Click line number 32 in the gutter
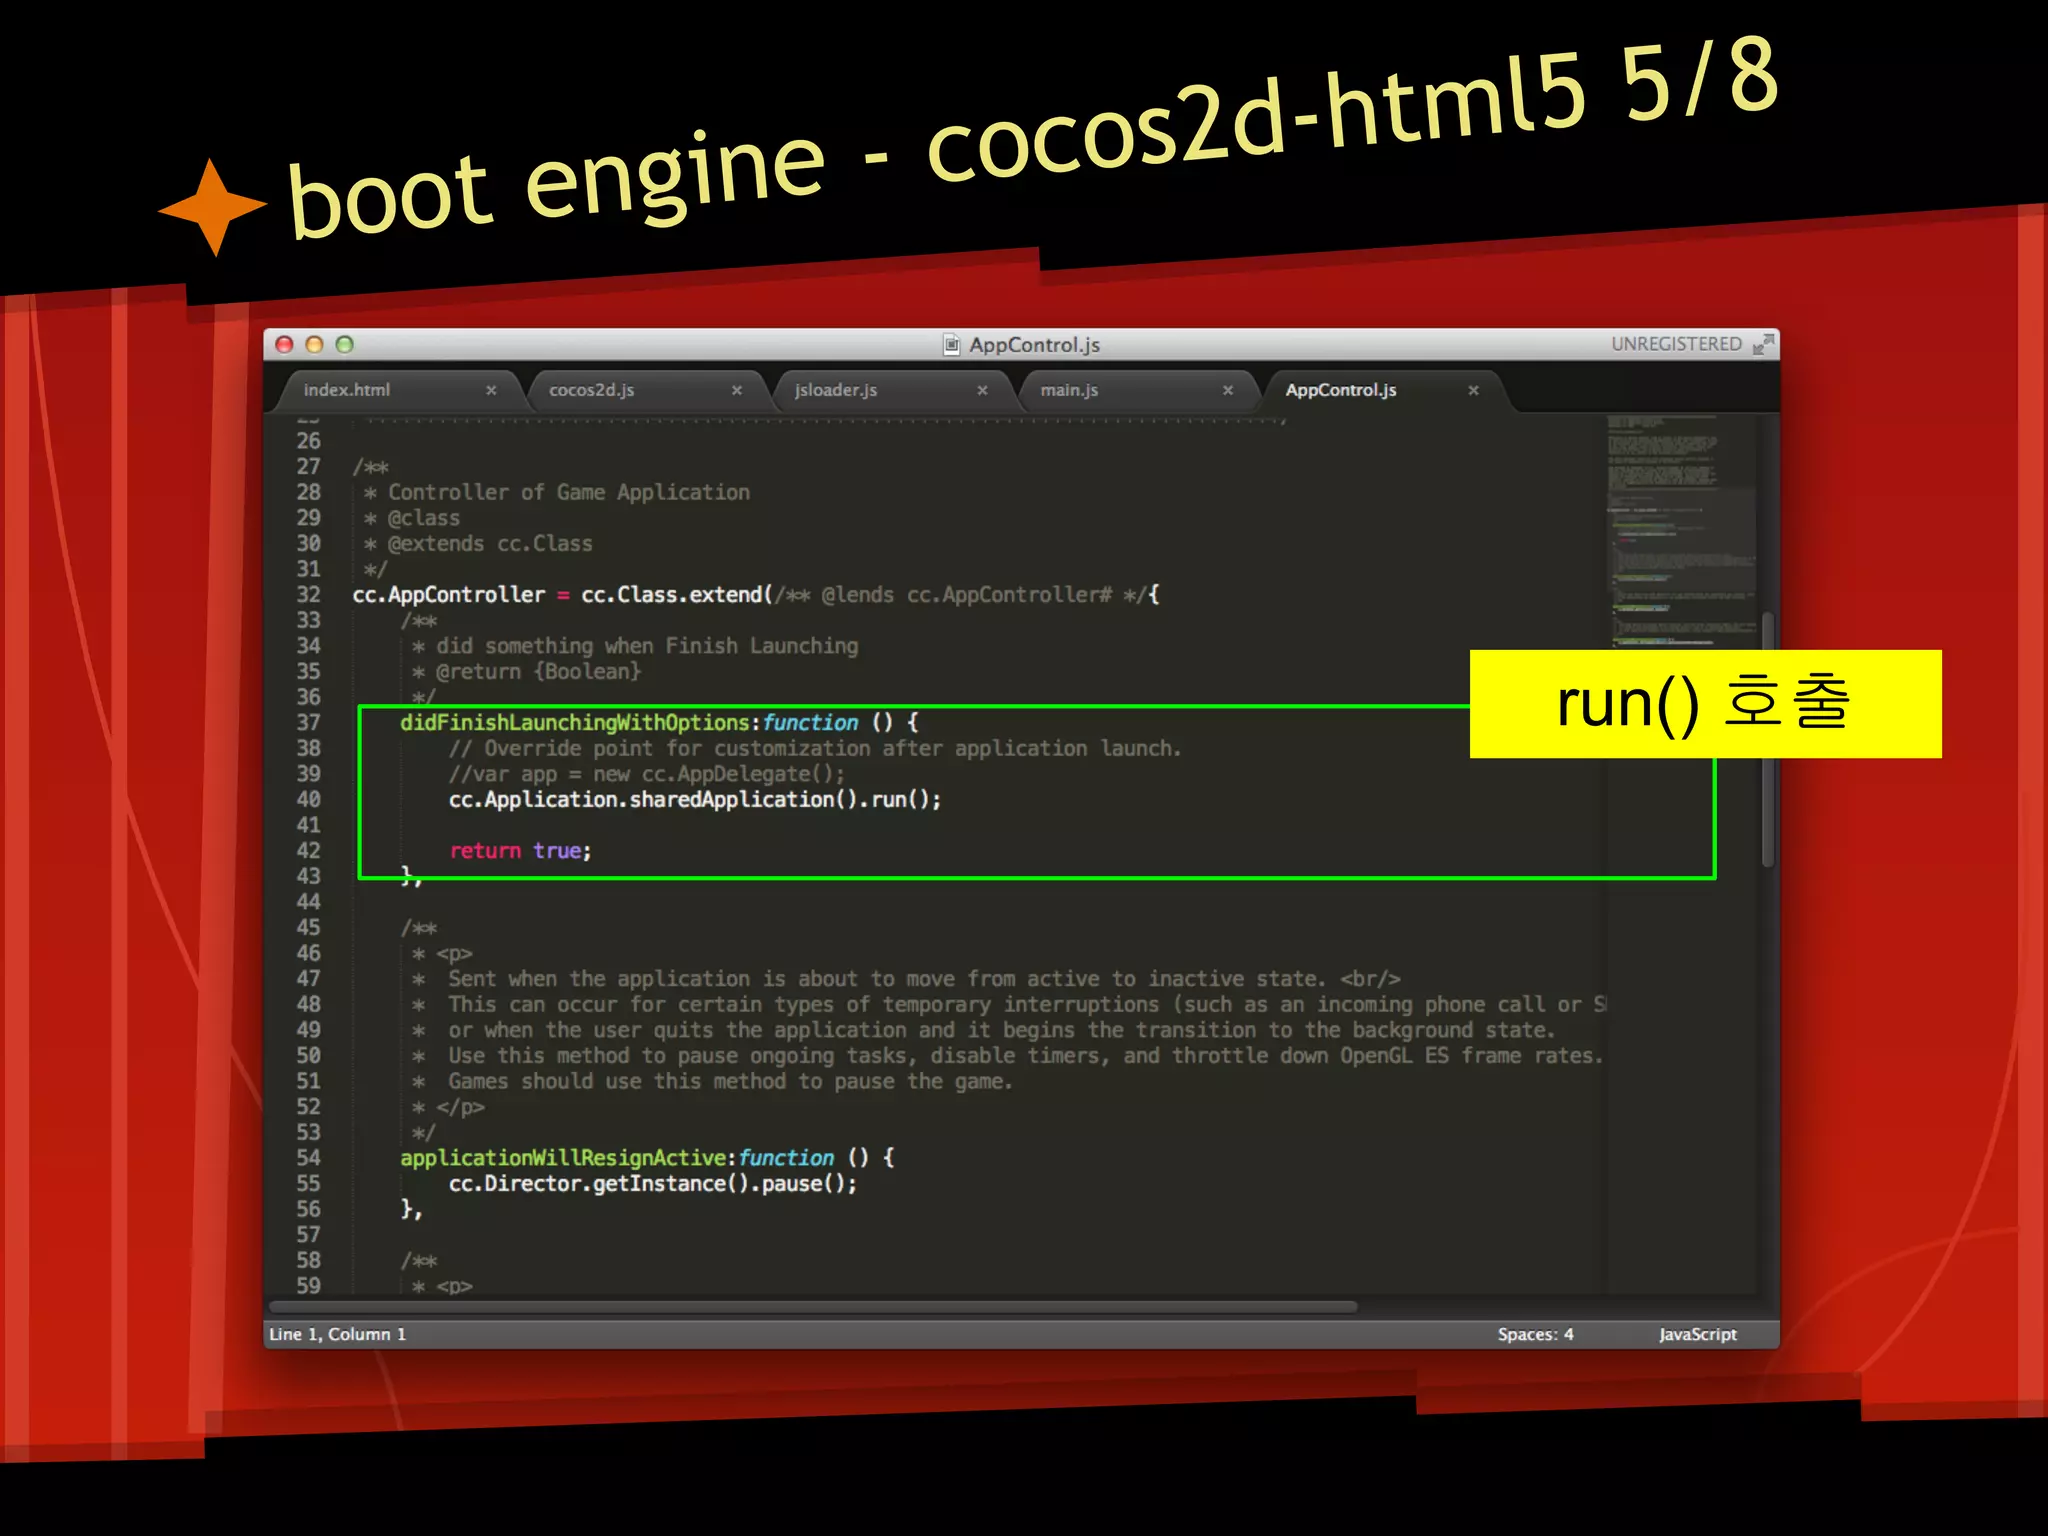The width and height of the screenshot is (2048, 1536). 309,594
